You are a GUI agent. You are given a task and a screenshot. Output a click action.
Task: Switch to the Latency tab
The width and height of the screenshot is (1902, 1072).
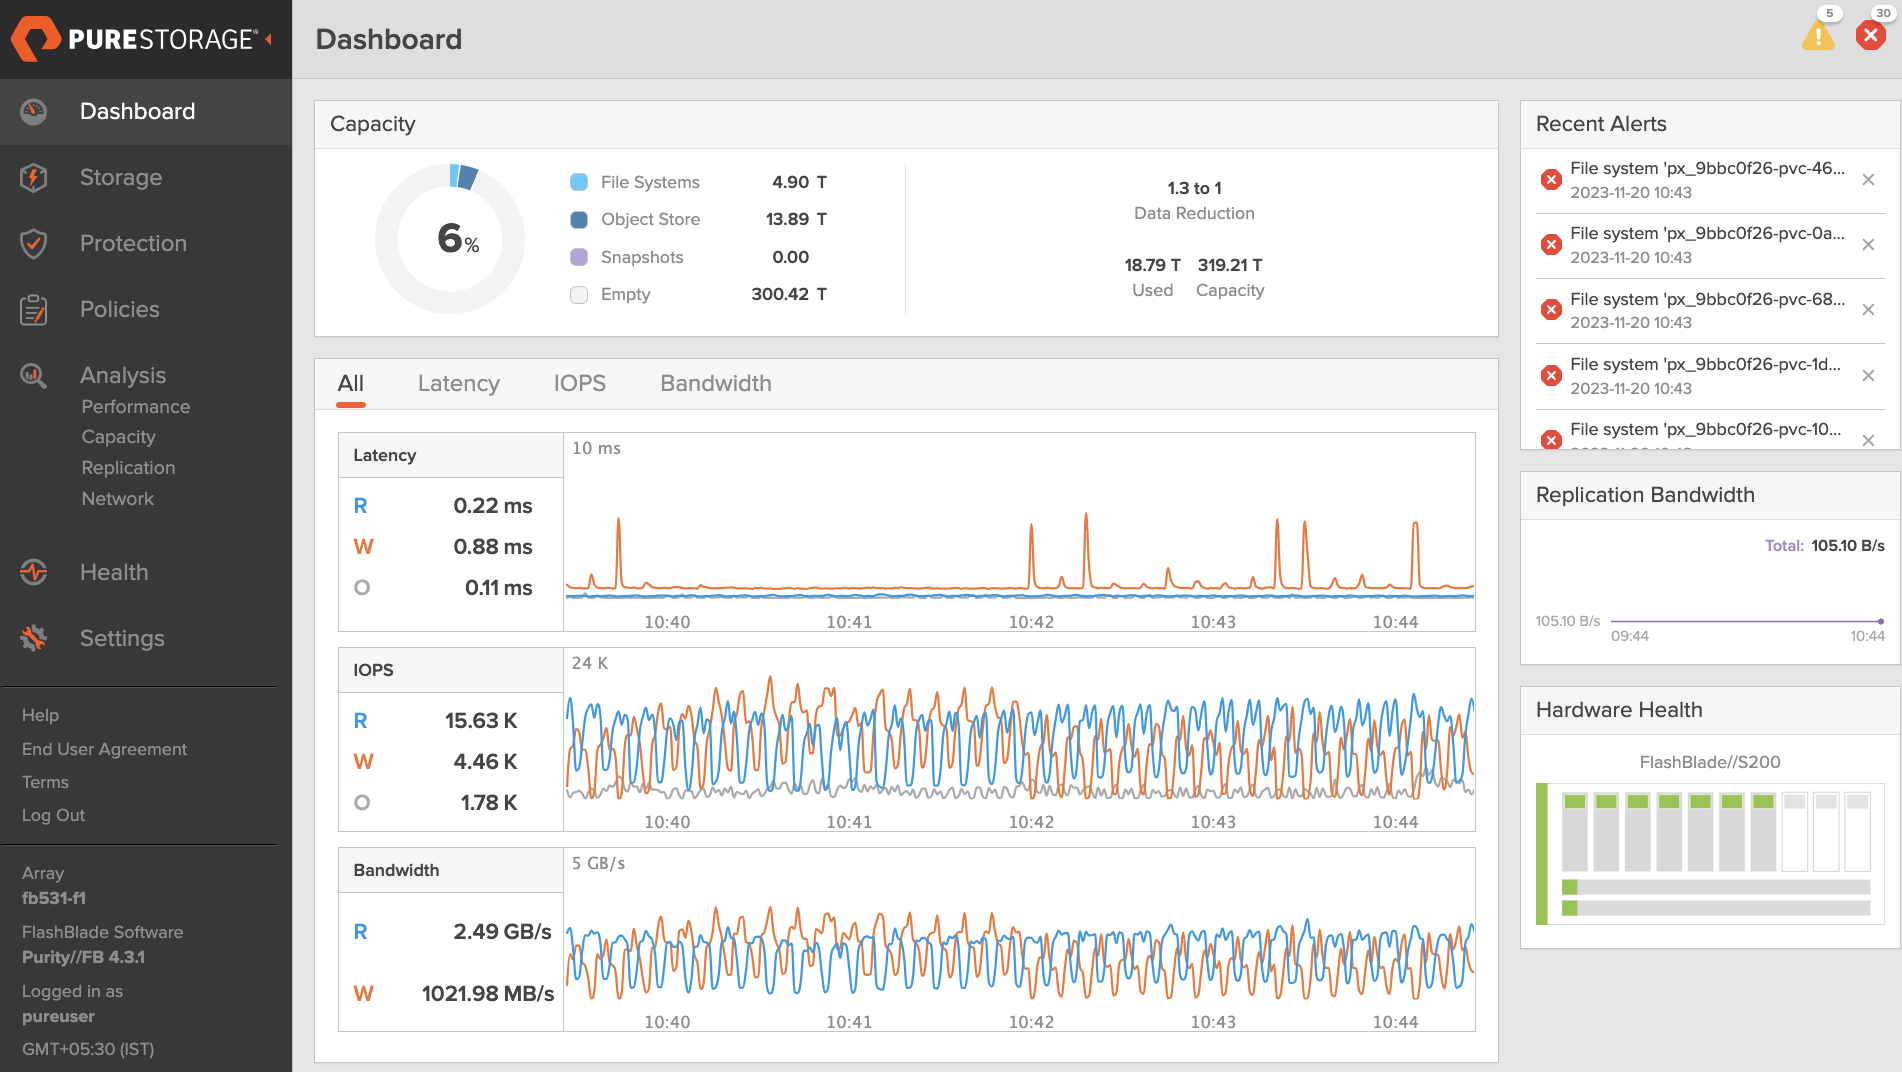(x=458, y=384)
